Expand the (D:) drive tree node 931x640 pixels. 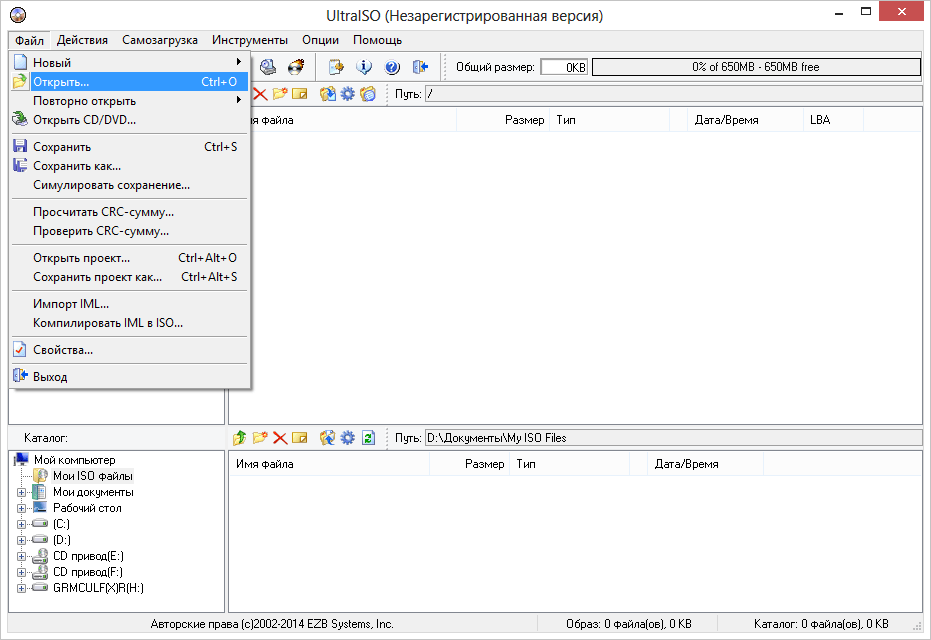coord(21,540)
